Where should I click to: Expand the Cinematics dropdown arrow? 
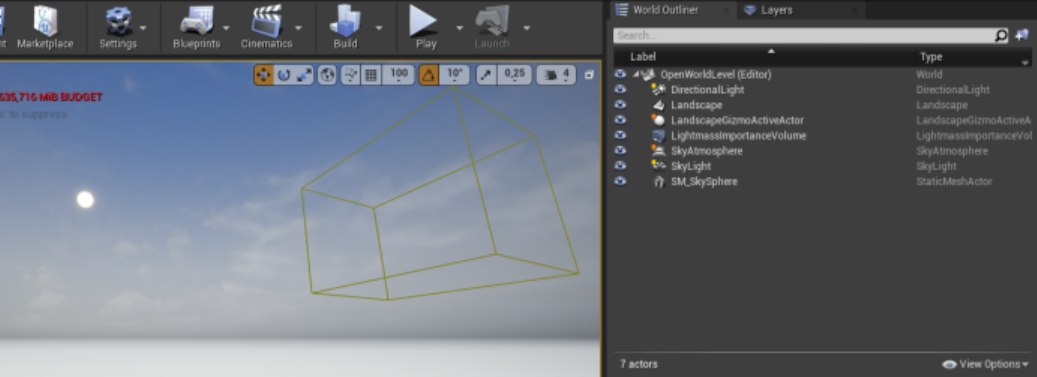pos(298,28)
